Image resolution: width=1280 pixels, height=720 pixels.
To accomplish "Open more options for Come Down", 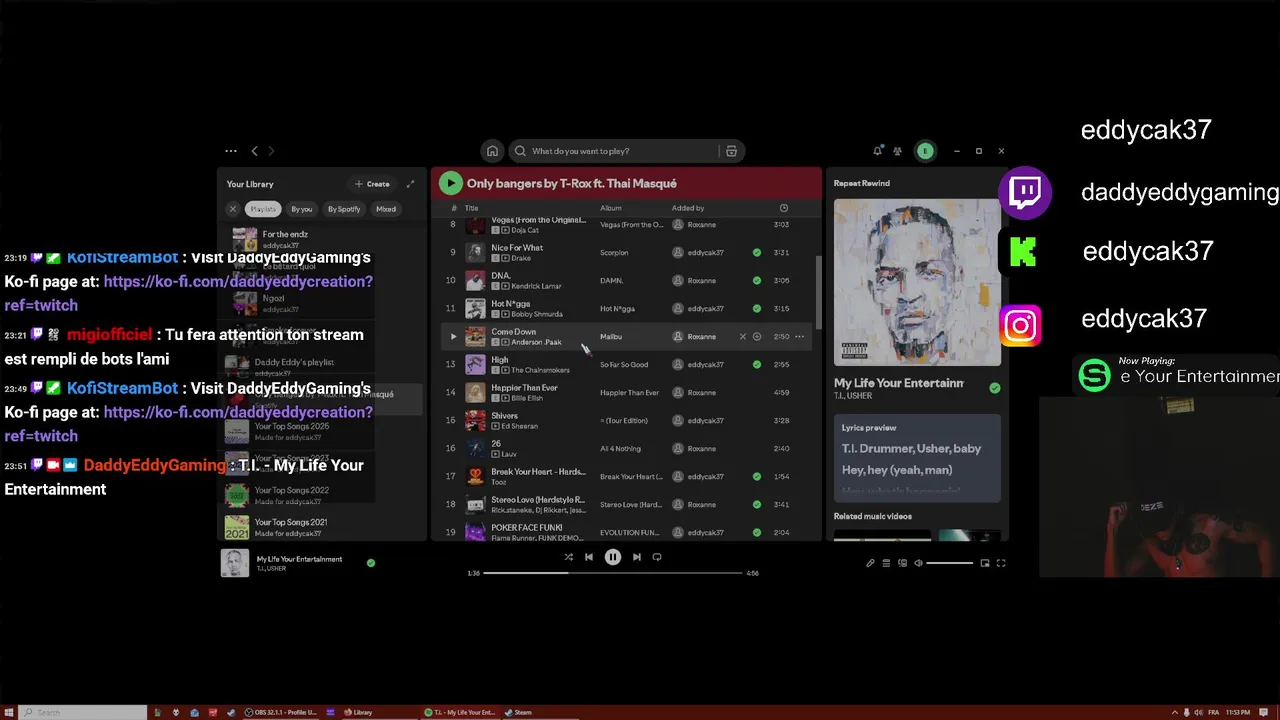I will pyautogui.click(x=799, y=337).
